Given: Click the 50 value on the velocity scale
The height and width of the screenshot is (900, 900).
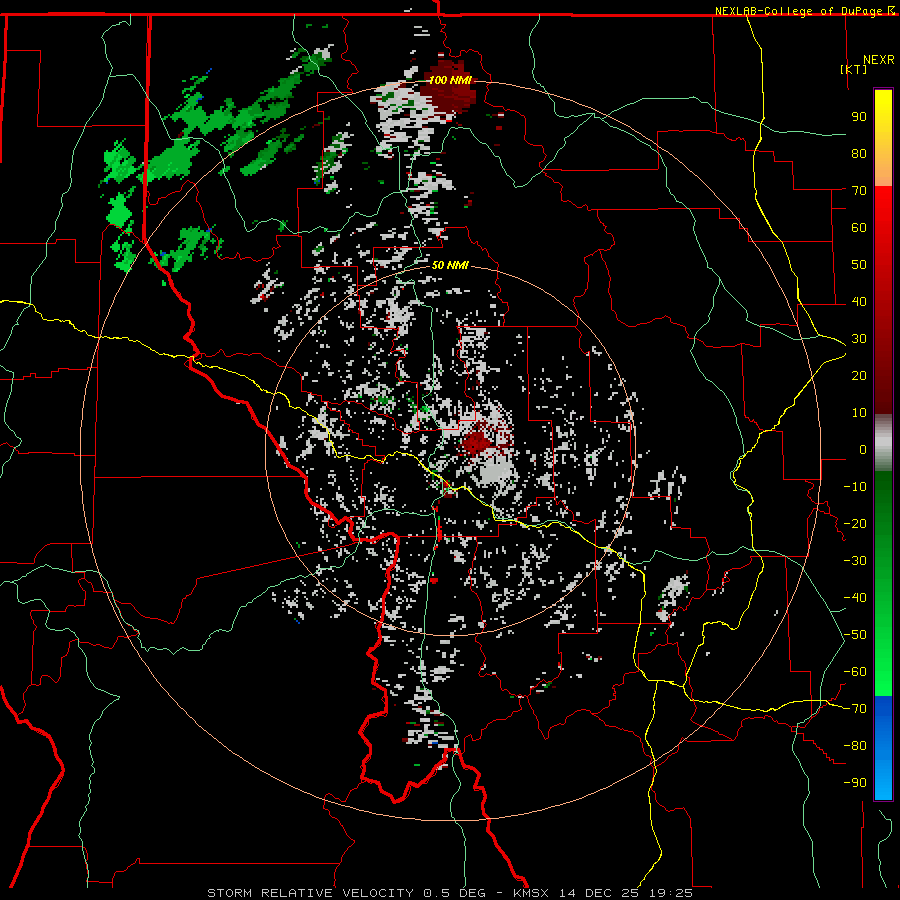Looking at the screenshot, I should (859, 265).
